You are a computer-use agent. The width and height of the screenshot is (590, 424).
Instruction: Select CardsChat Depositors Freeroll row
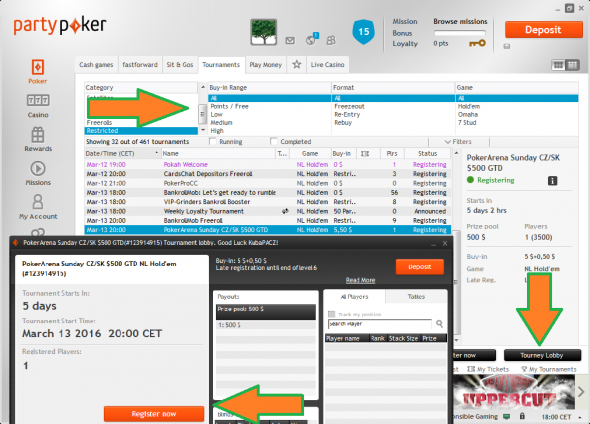[267, 174]
